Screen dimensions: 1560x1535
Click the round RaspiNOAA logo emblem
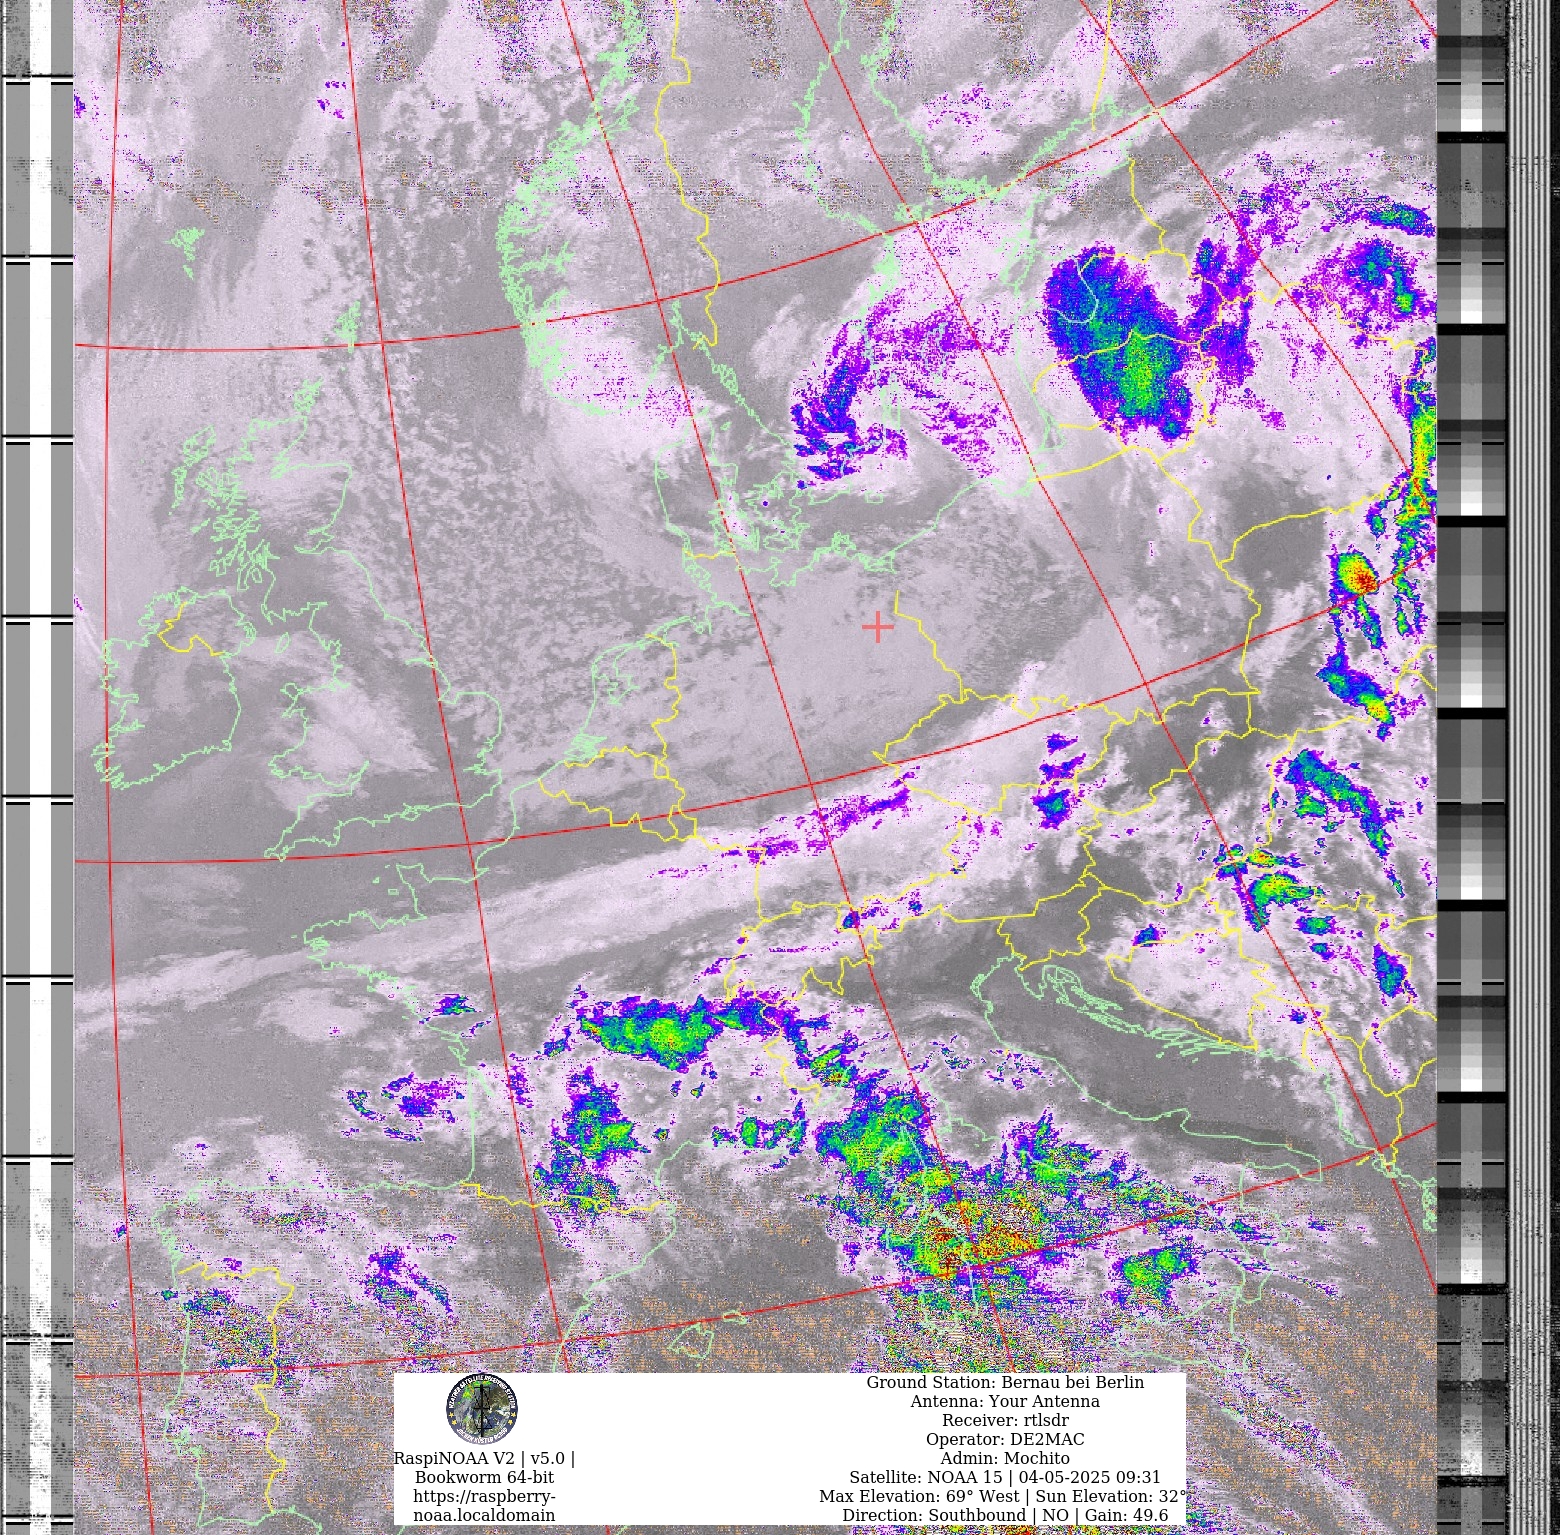[482, 1408]
